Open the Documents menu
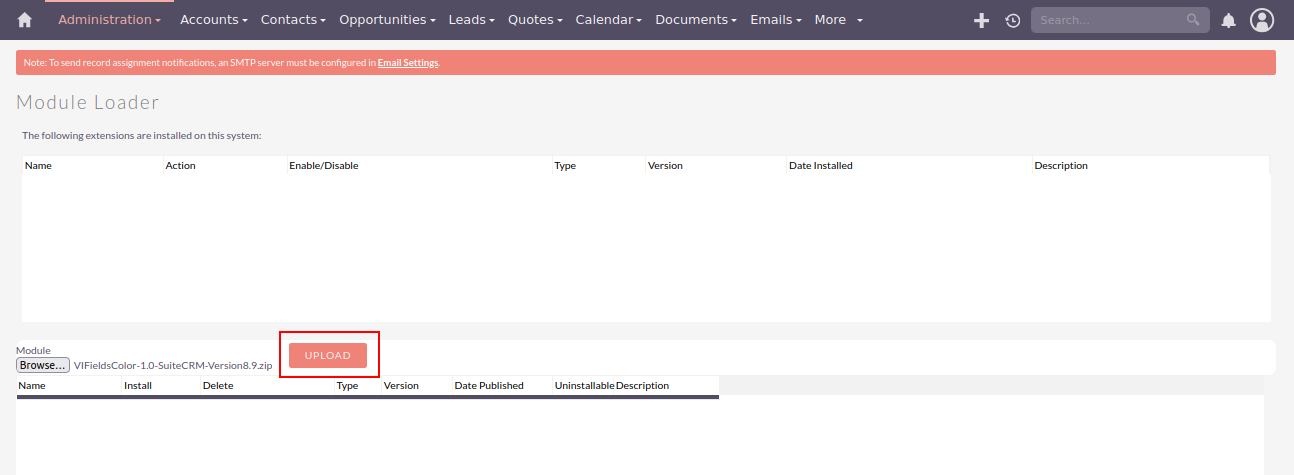The height and width of the screenshot is (475, 1294). click(x=696, y=20)
